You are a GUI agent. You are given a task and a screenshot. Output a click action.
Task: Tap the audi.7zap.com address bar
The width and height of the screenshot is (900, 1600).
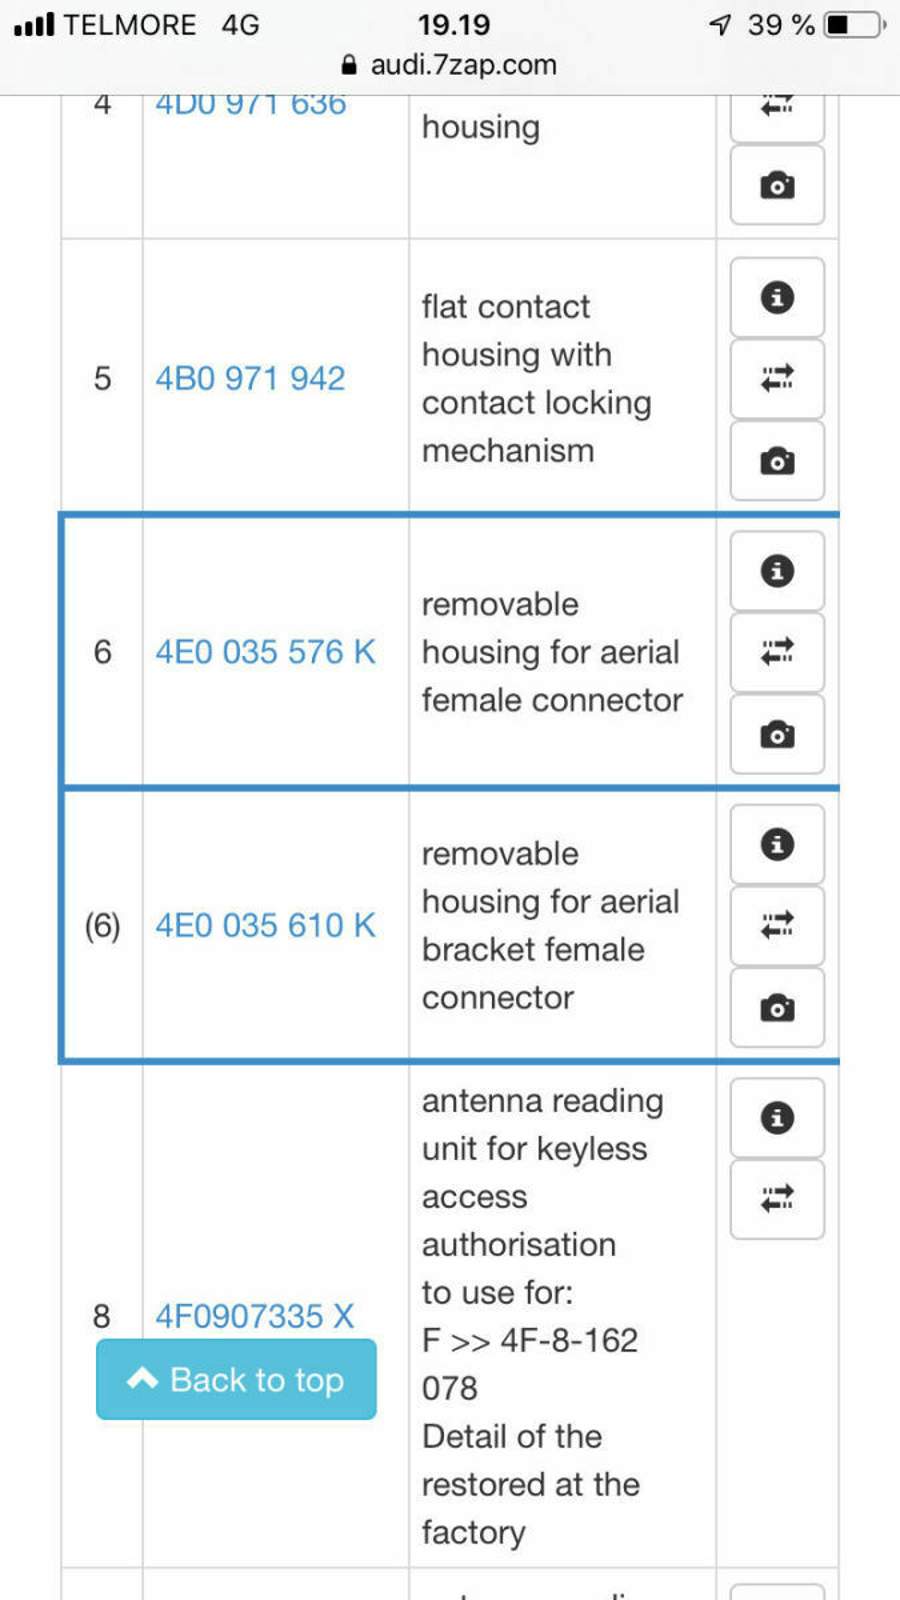450,65
